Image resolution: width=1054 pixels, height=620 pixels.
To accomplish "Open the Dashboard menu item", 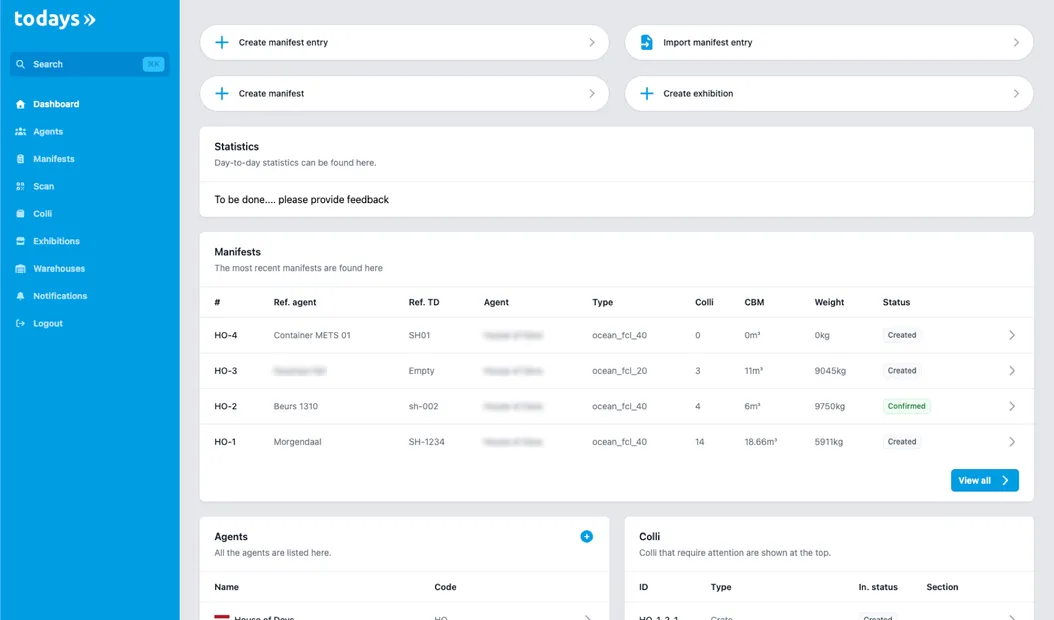I will [56, 104].
